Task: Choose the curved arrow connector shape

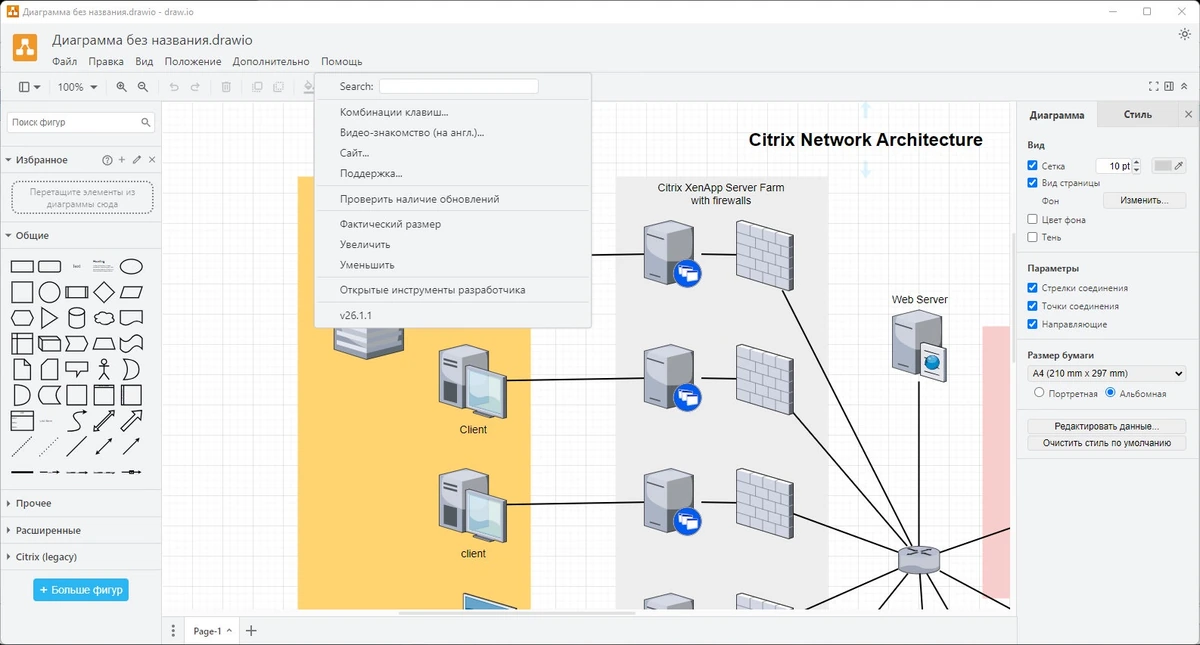Action: pyautogui.click(x=76, y=422)
